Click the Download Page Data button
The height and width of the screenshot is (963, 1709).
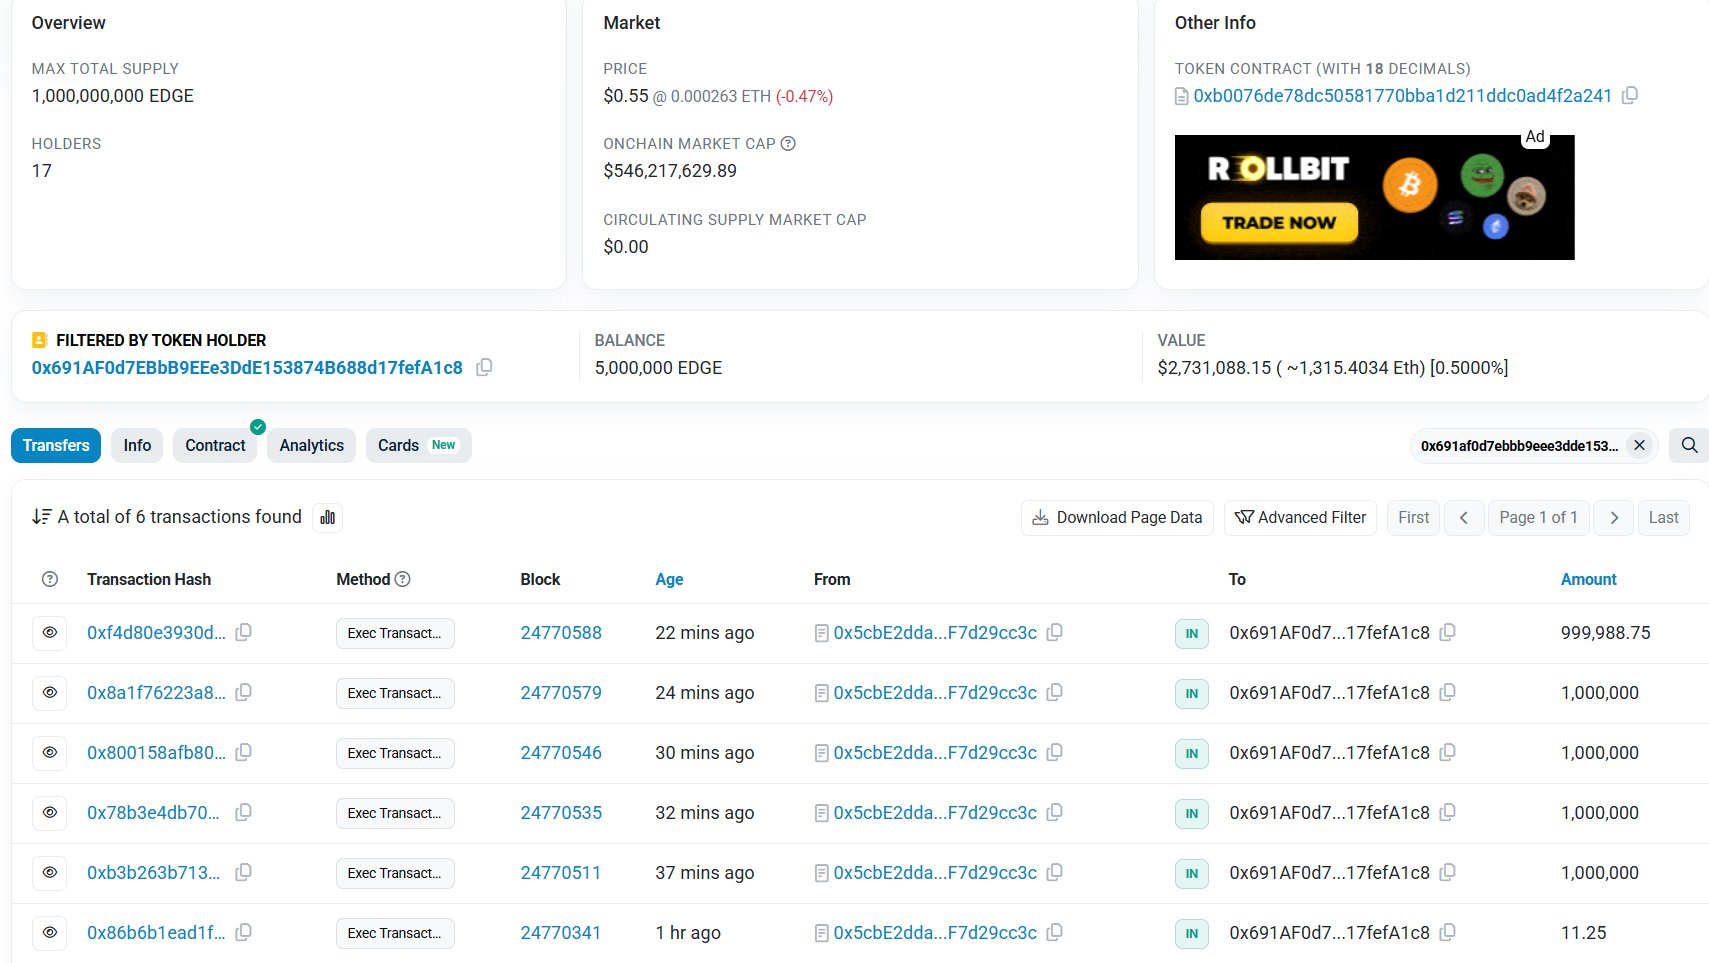coord(1116,517)
